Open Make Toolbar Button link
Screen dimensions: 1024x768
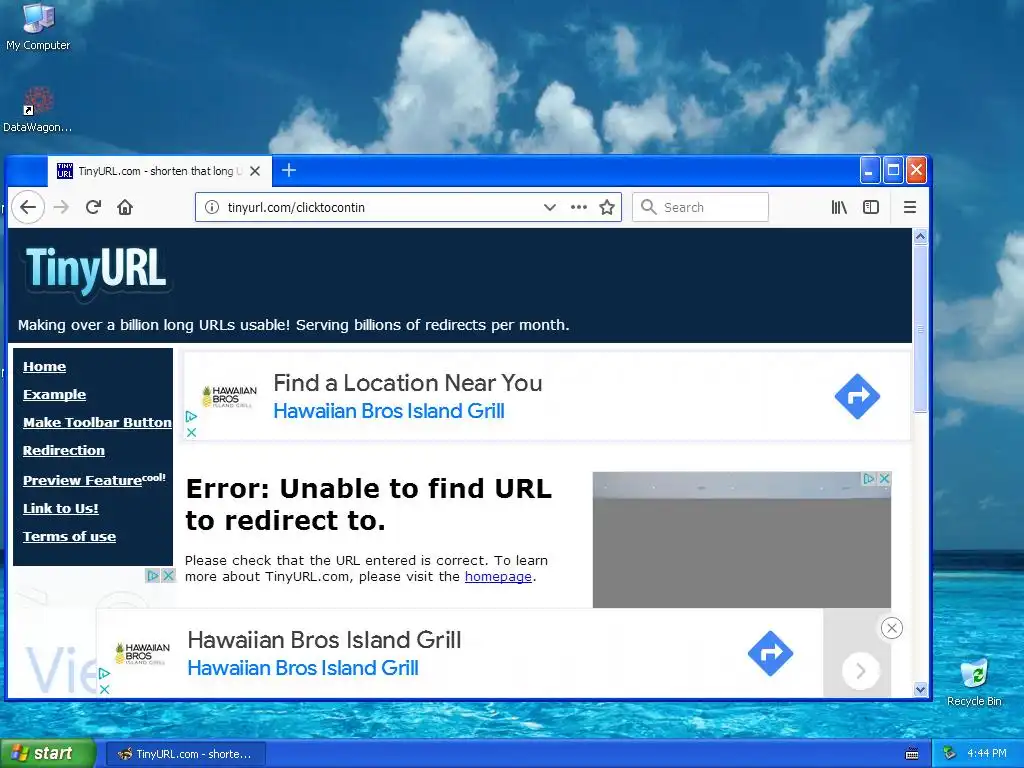point(97,423)
